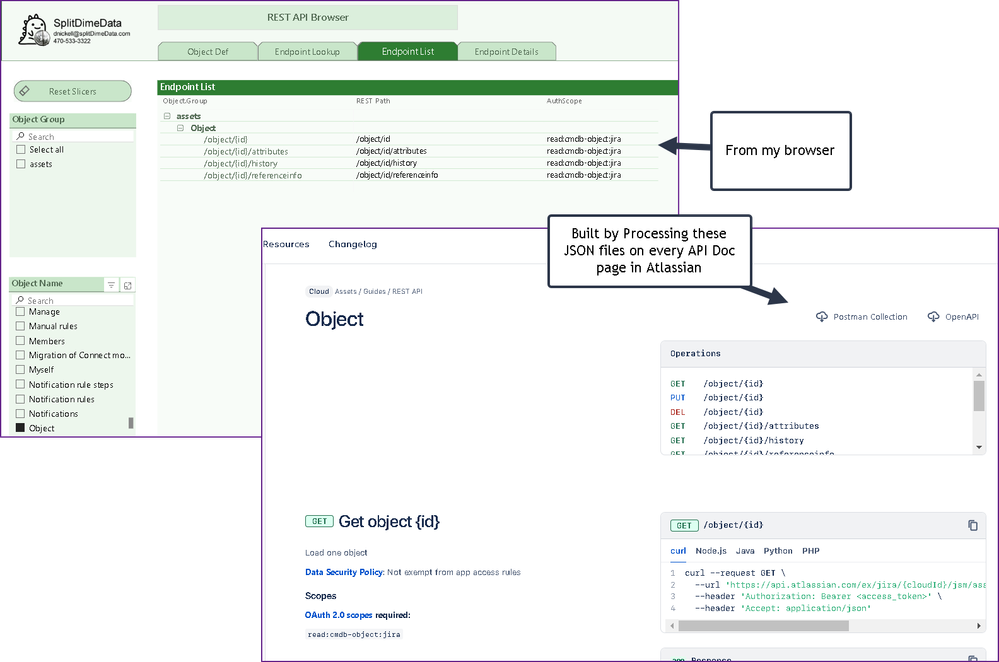Click PUT /object/{id} in Operations
The height and width of the screenshot is (662, 999).
[717, 398]
